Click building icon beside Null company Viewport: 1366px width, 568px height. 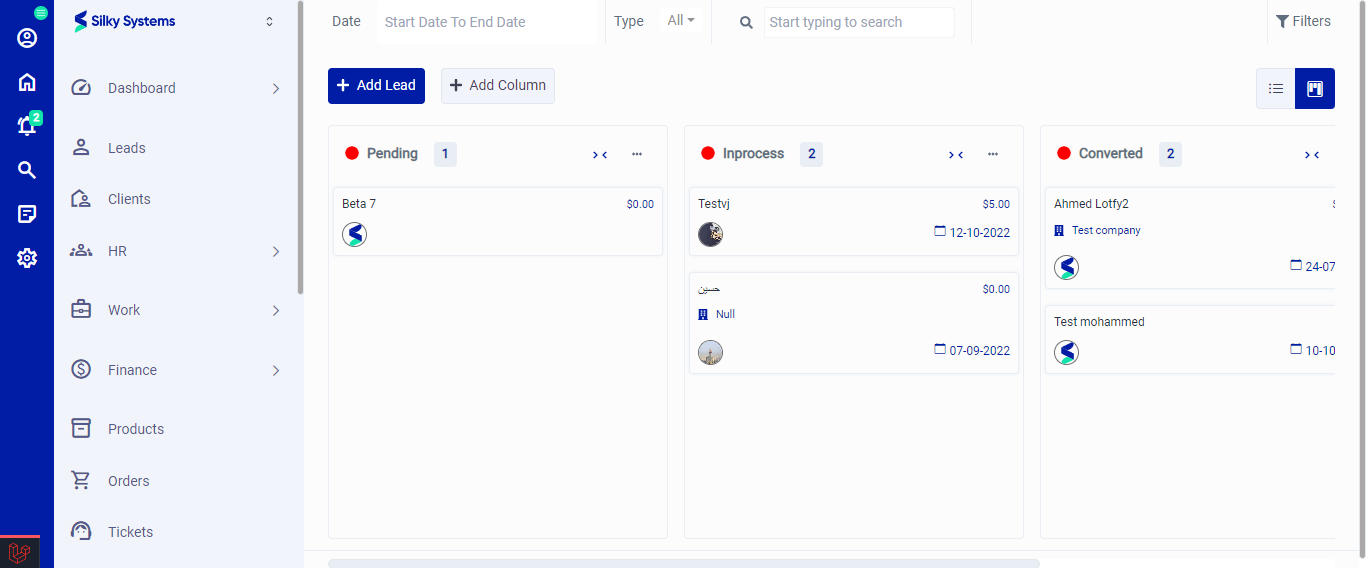[703, 314]
